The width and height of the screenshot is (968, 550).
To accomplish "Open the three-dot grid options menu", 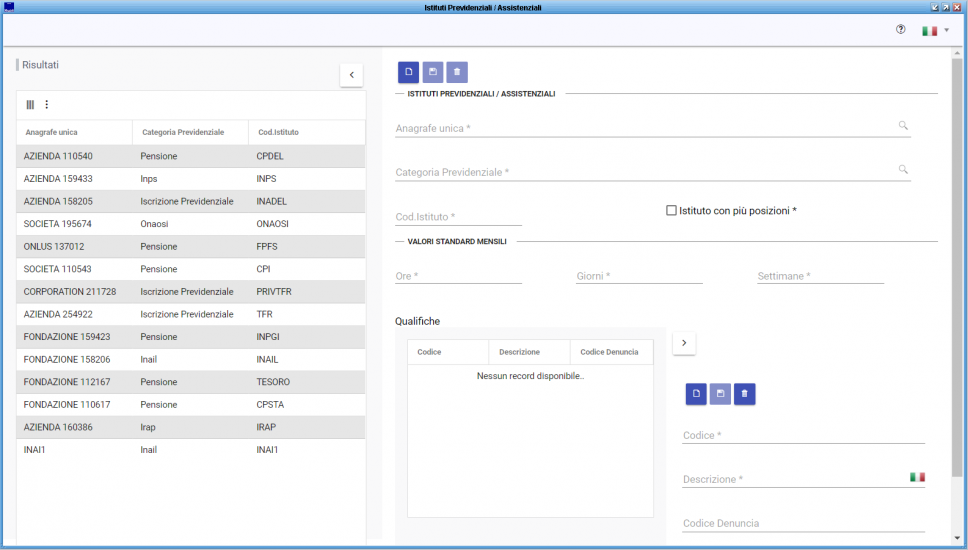I will [x=46, y=104].
